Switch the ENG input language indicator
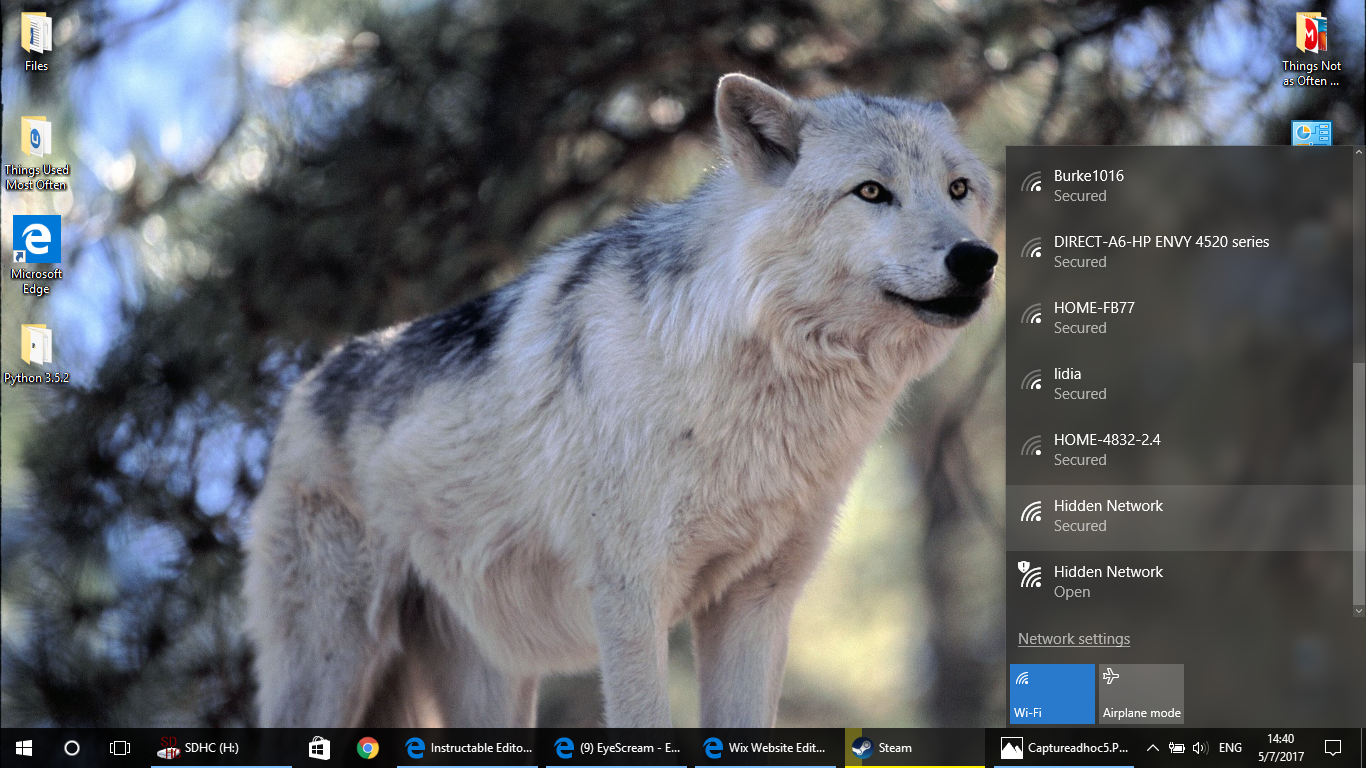The image size is (1366, 768). pyautogui.click(x=1230, y=747)
